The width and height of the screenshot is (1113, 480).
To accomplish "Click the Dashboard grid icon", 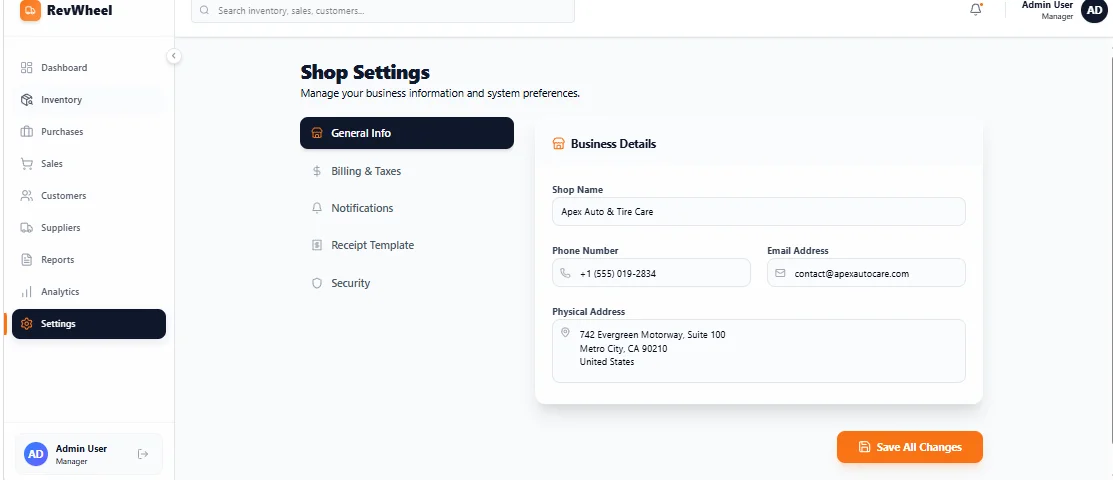I will pyautogui.click(x=27, y=67).
